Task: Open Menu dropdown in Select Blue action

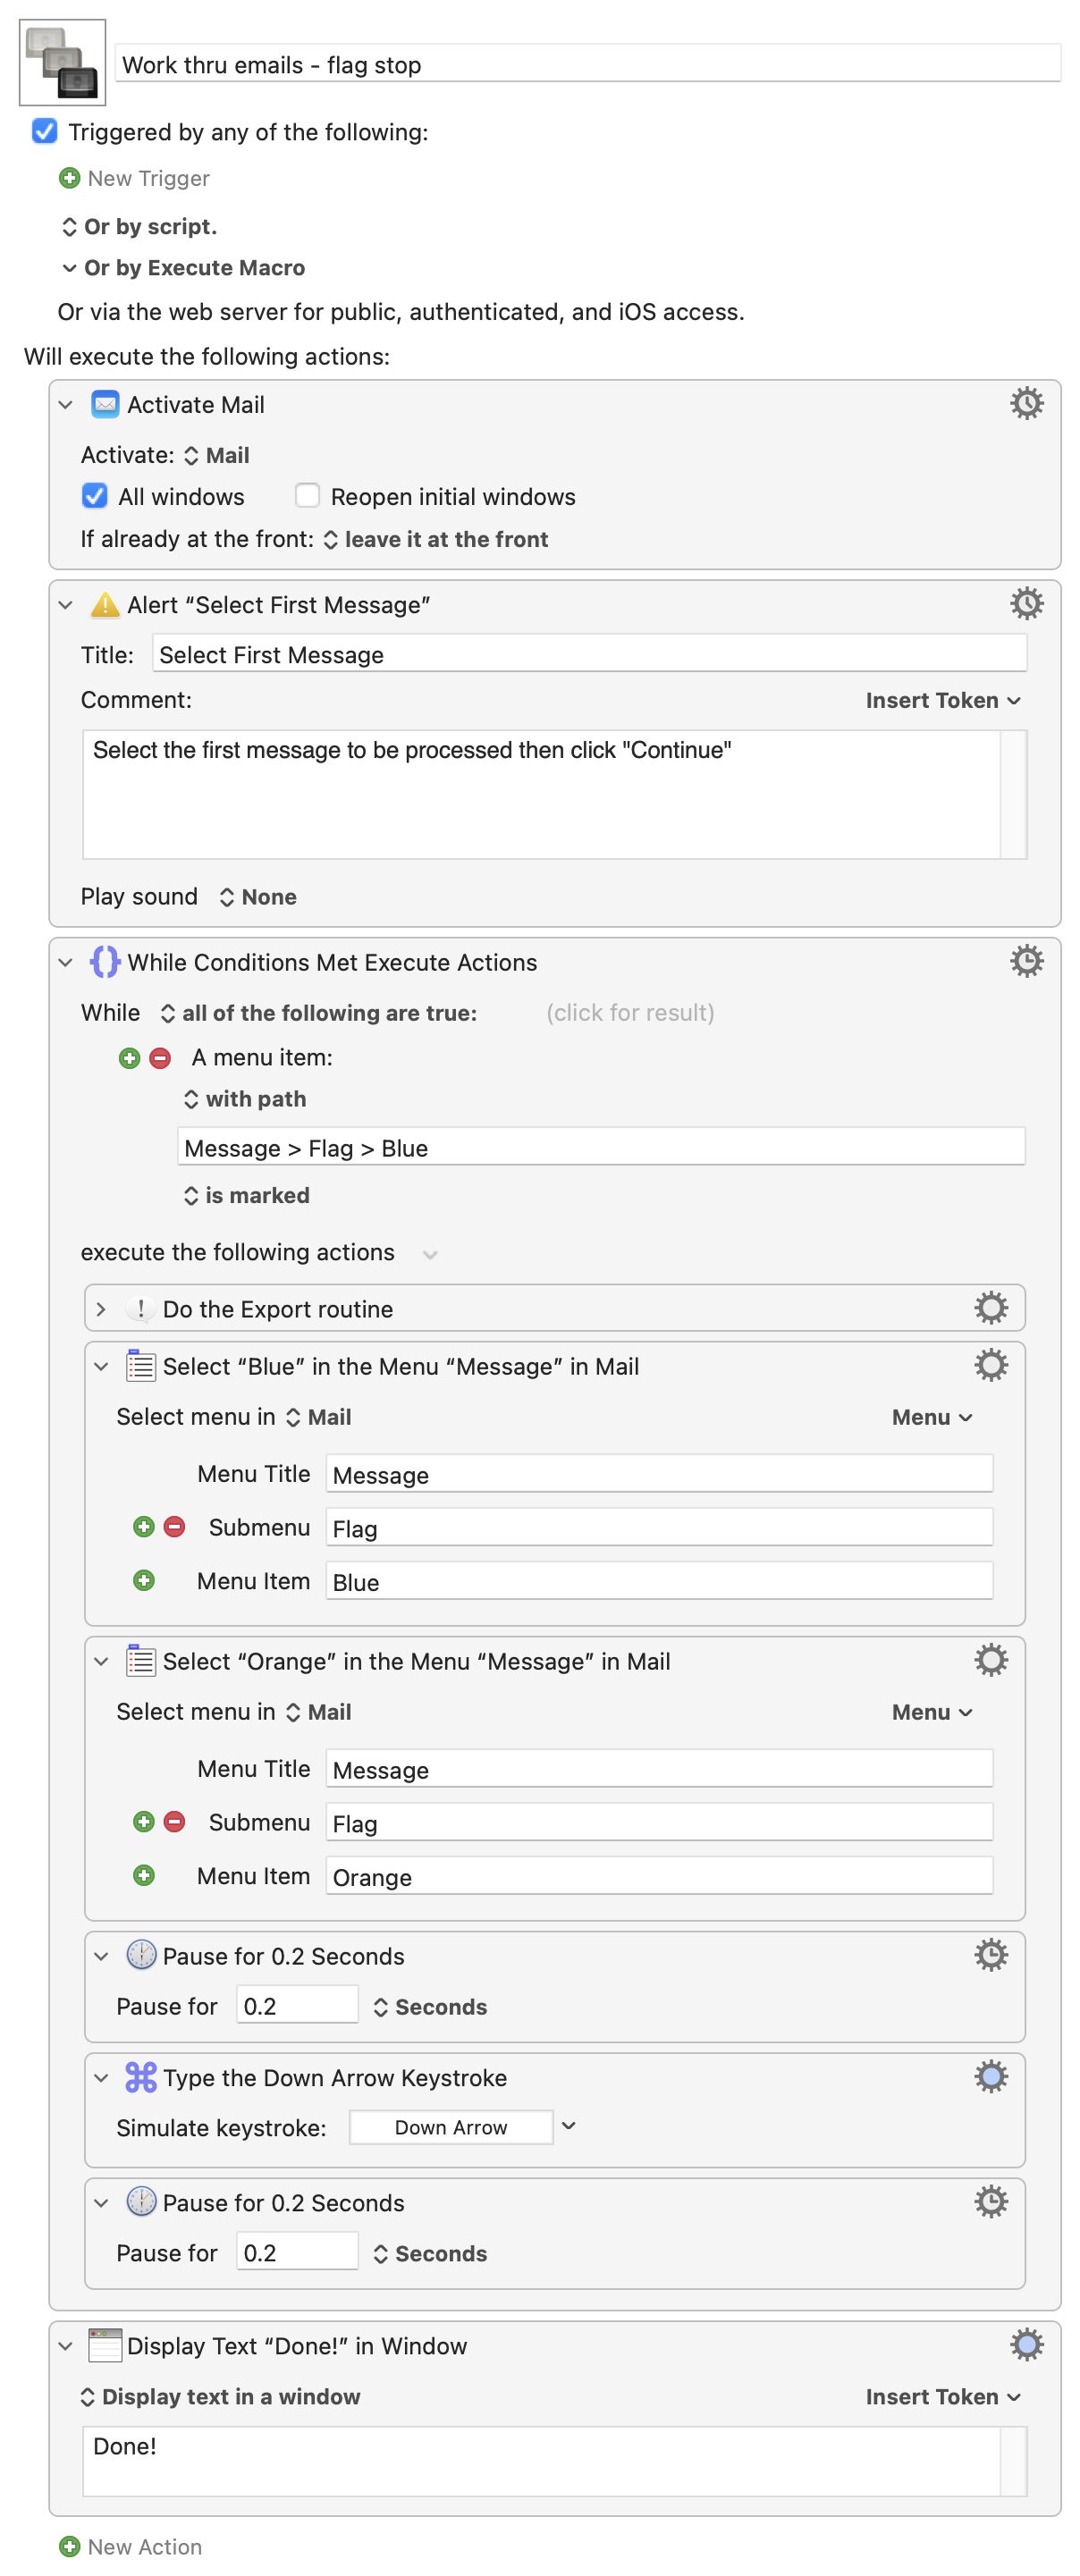Action: pos(931,1417)
